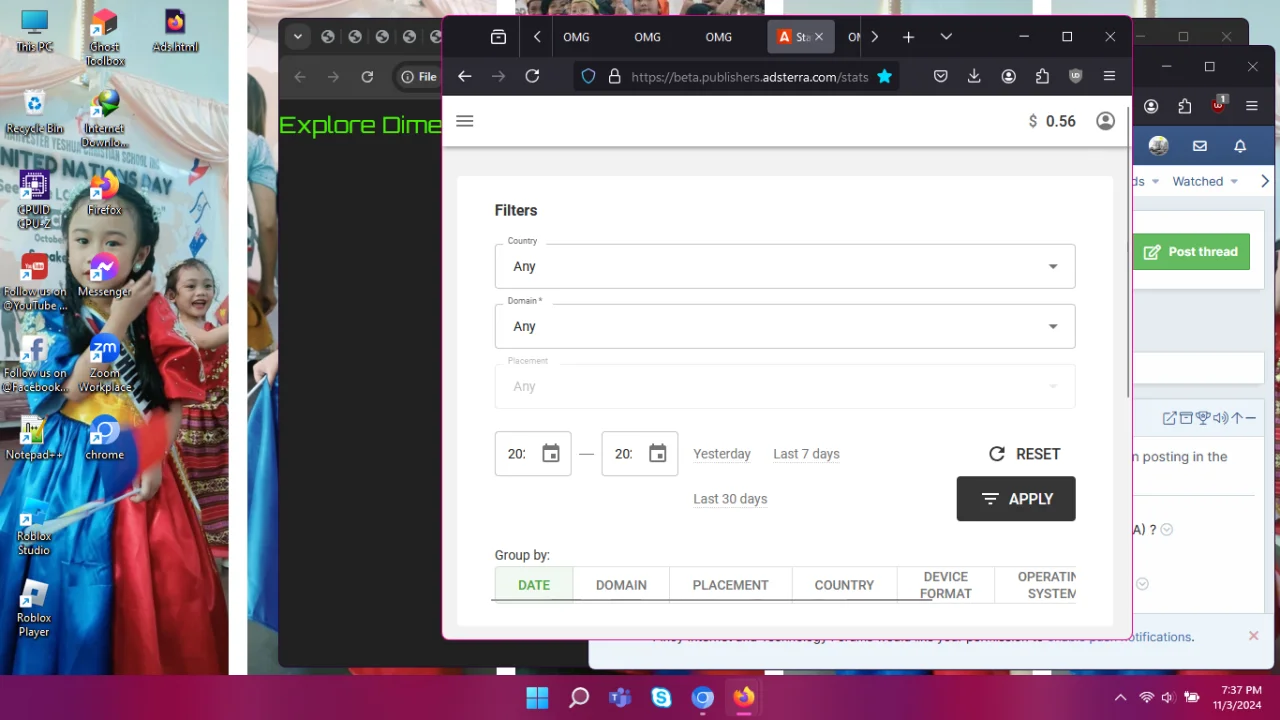The image size is (1280, 720).
Task: Open the Roblox Studio desktop shortcut
Action: tap(33, 529)
